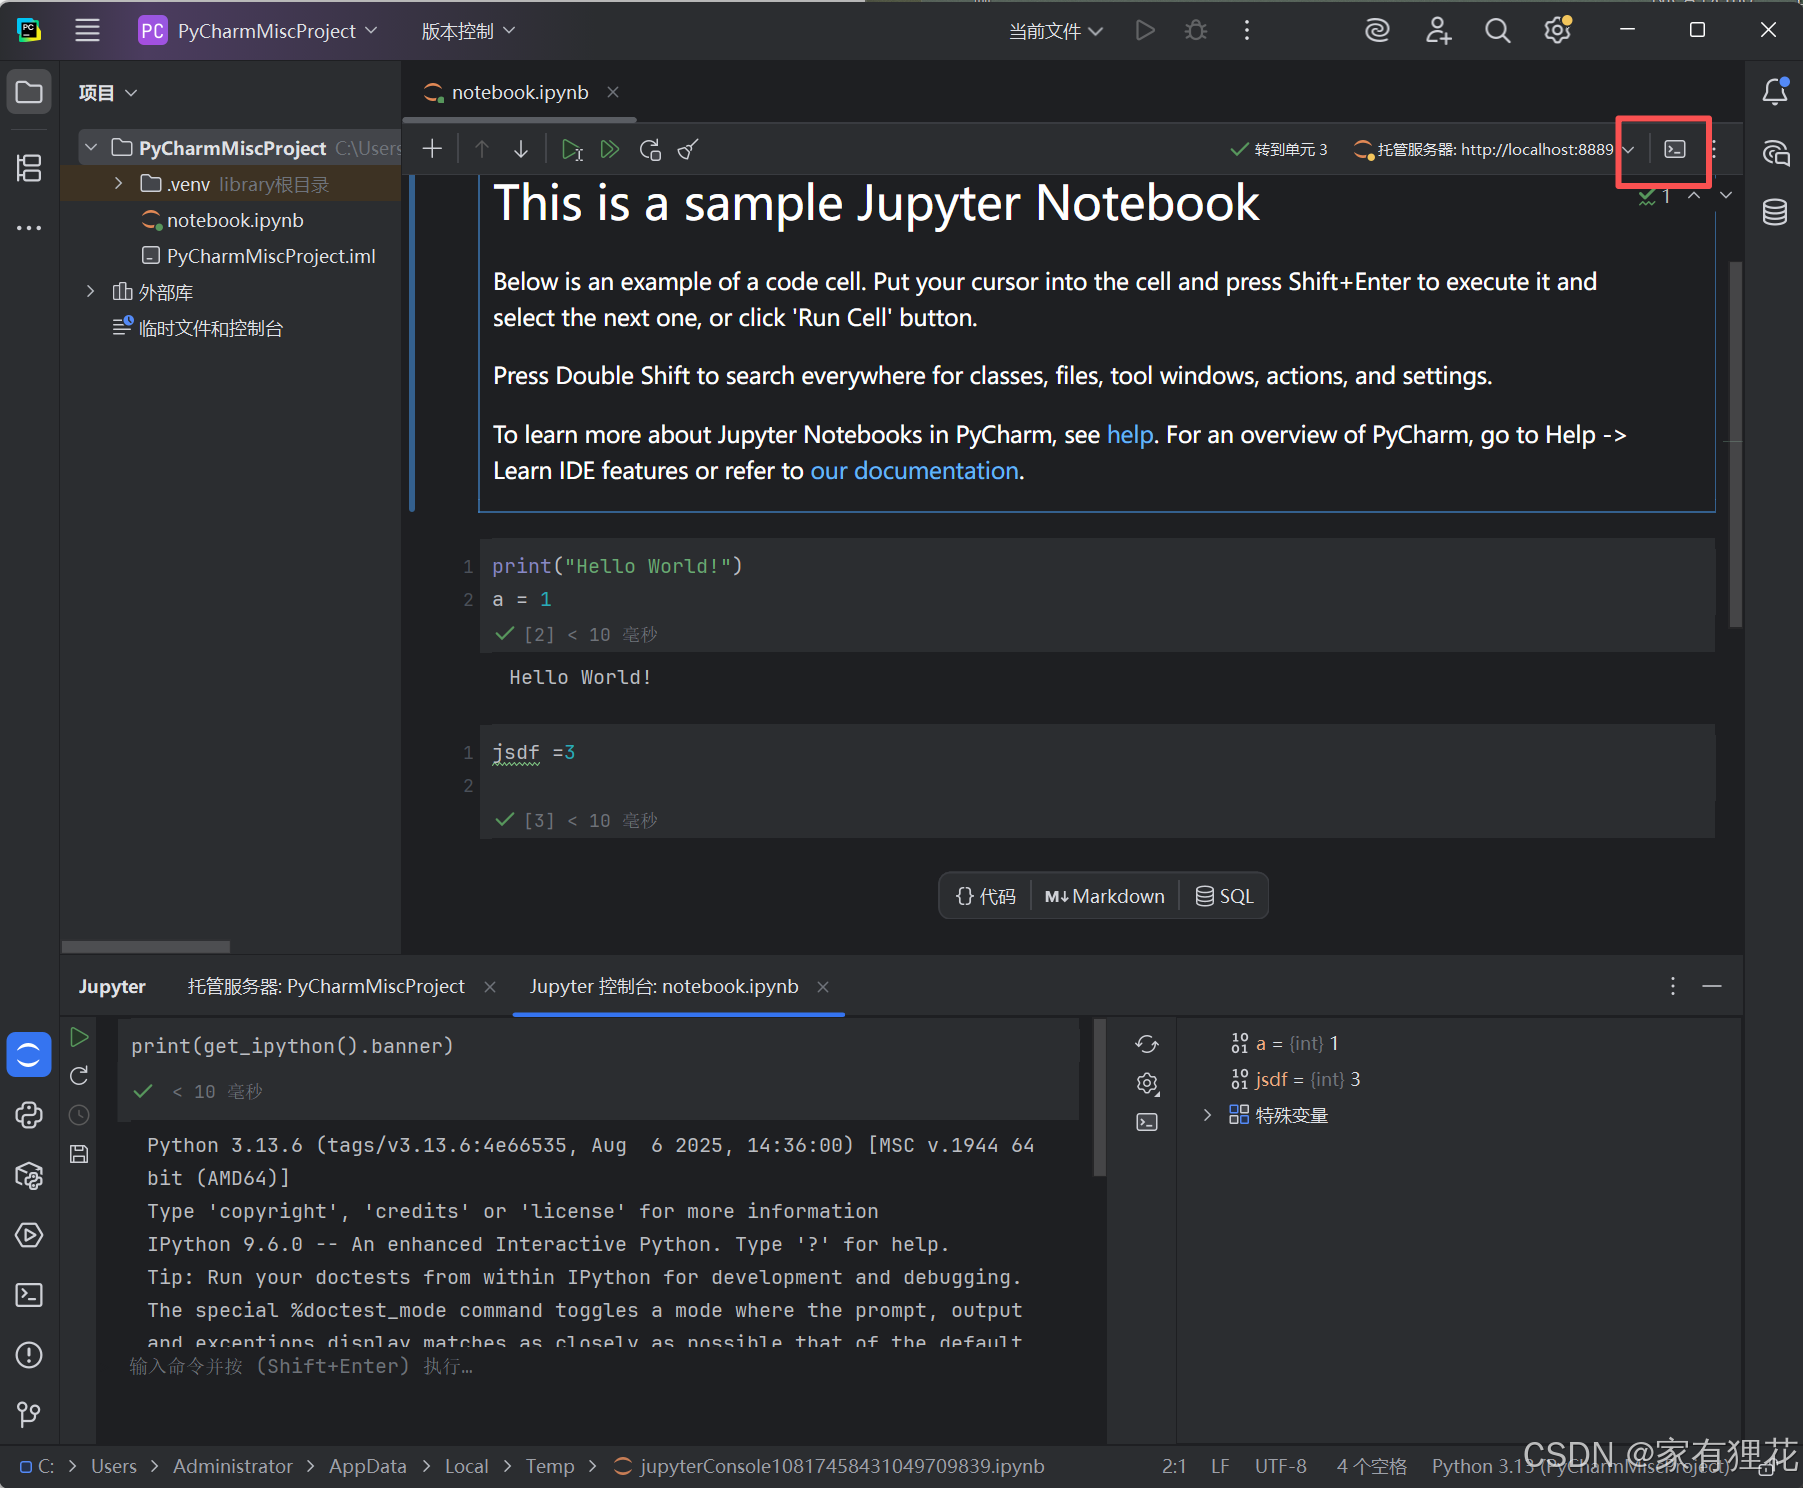
Task: Open the Structure tool window icon
Action: point(29,167)
